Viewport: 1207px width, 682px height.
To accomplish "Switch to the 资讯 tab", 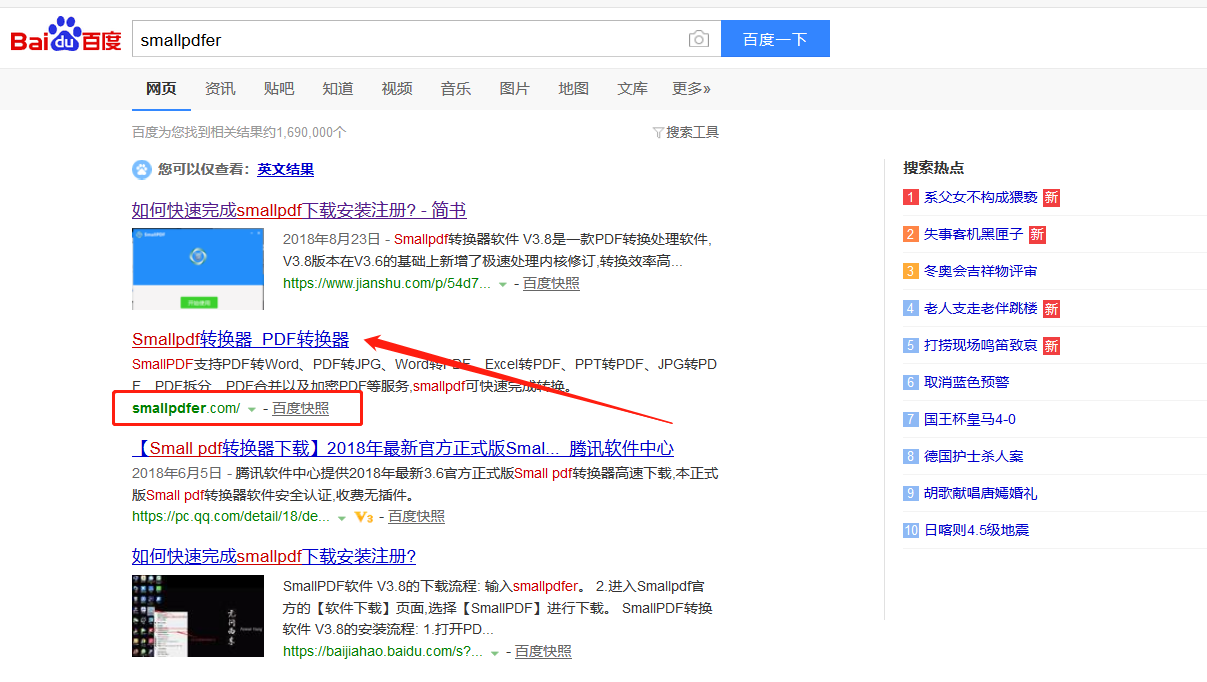I will 220,89.
